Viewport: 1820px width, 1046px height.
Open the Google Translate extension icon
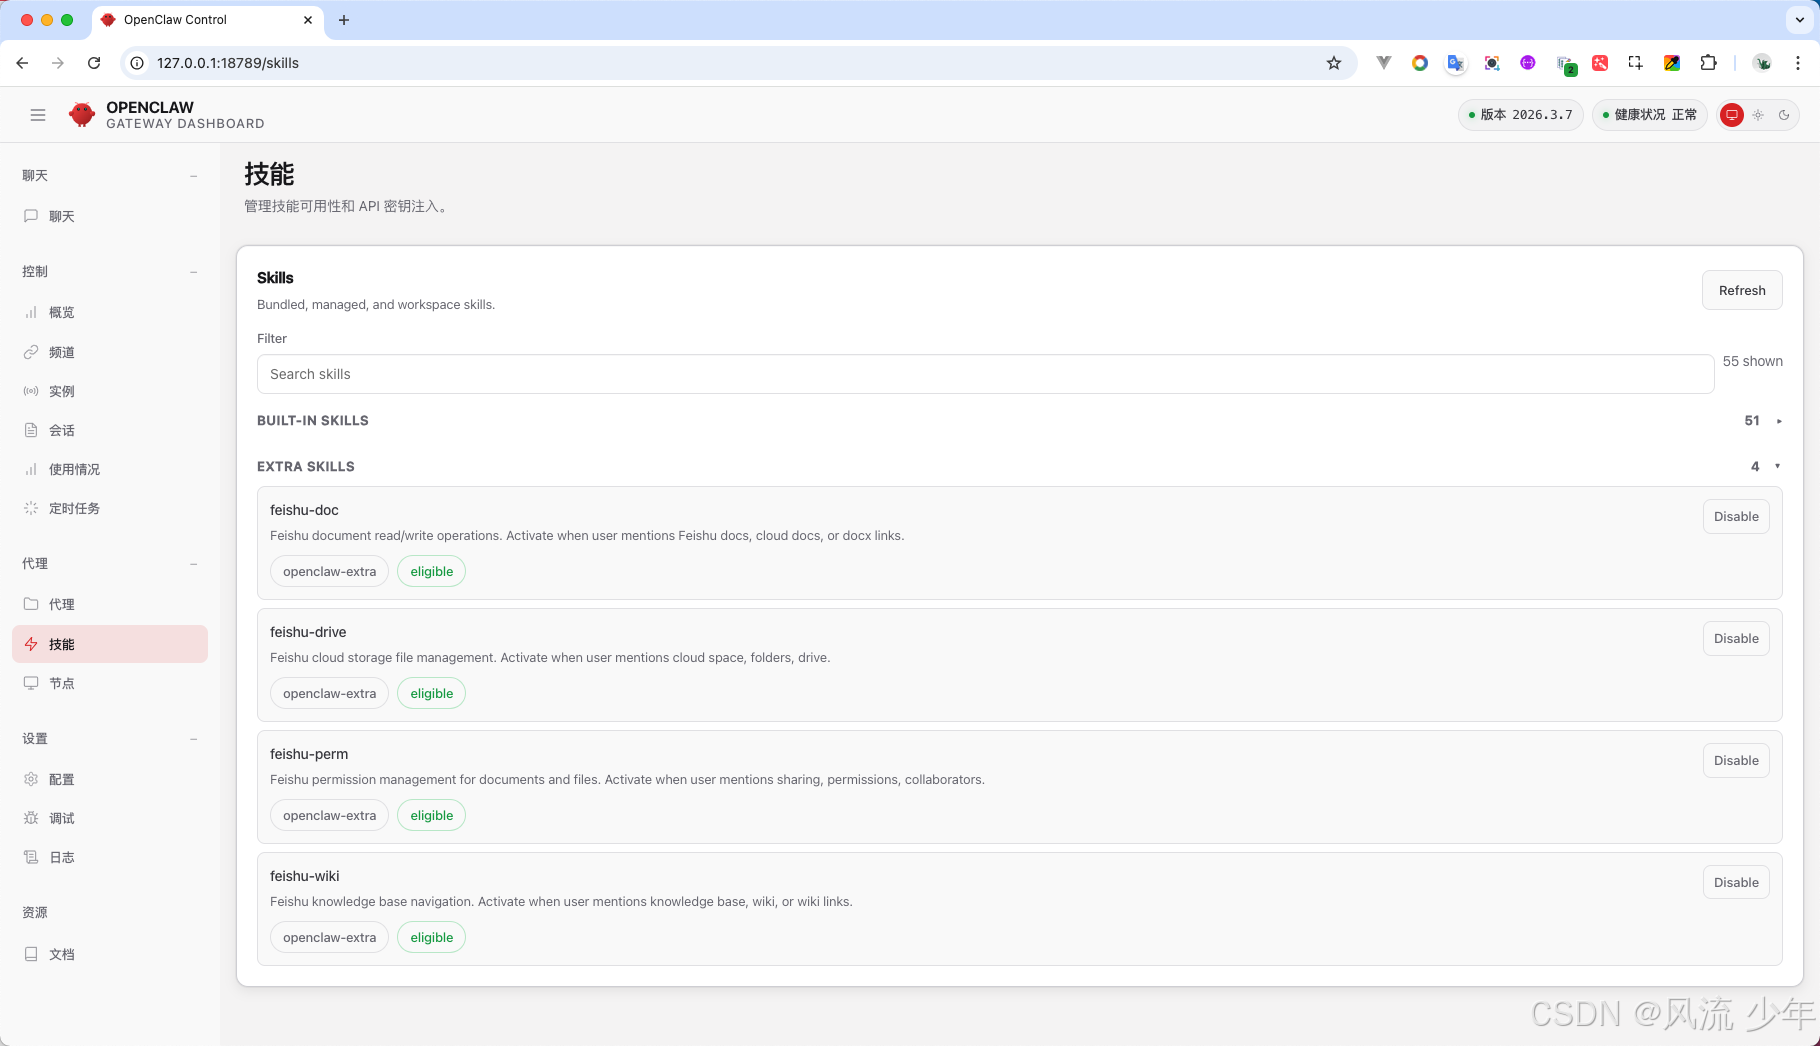tap(1455, 63)
